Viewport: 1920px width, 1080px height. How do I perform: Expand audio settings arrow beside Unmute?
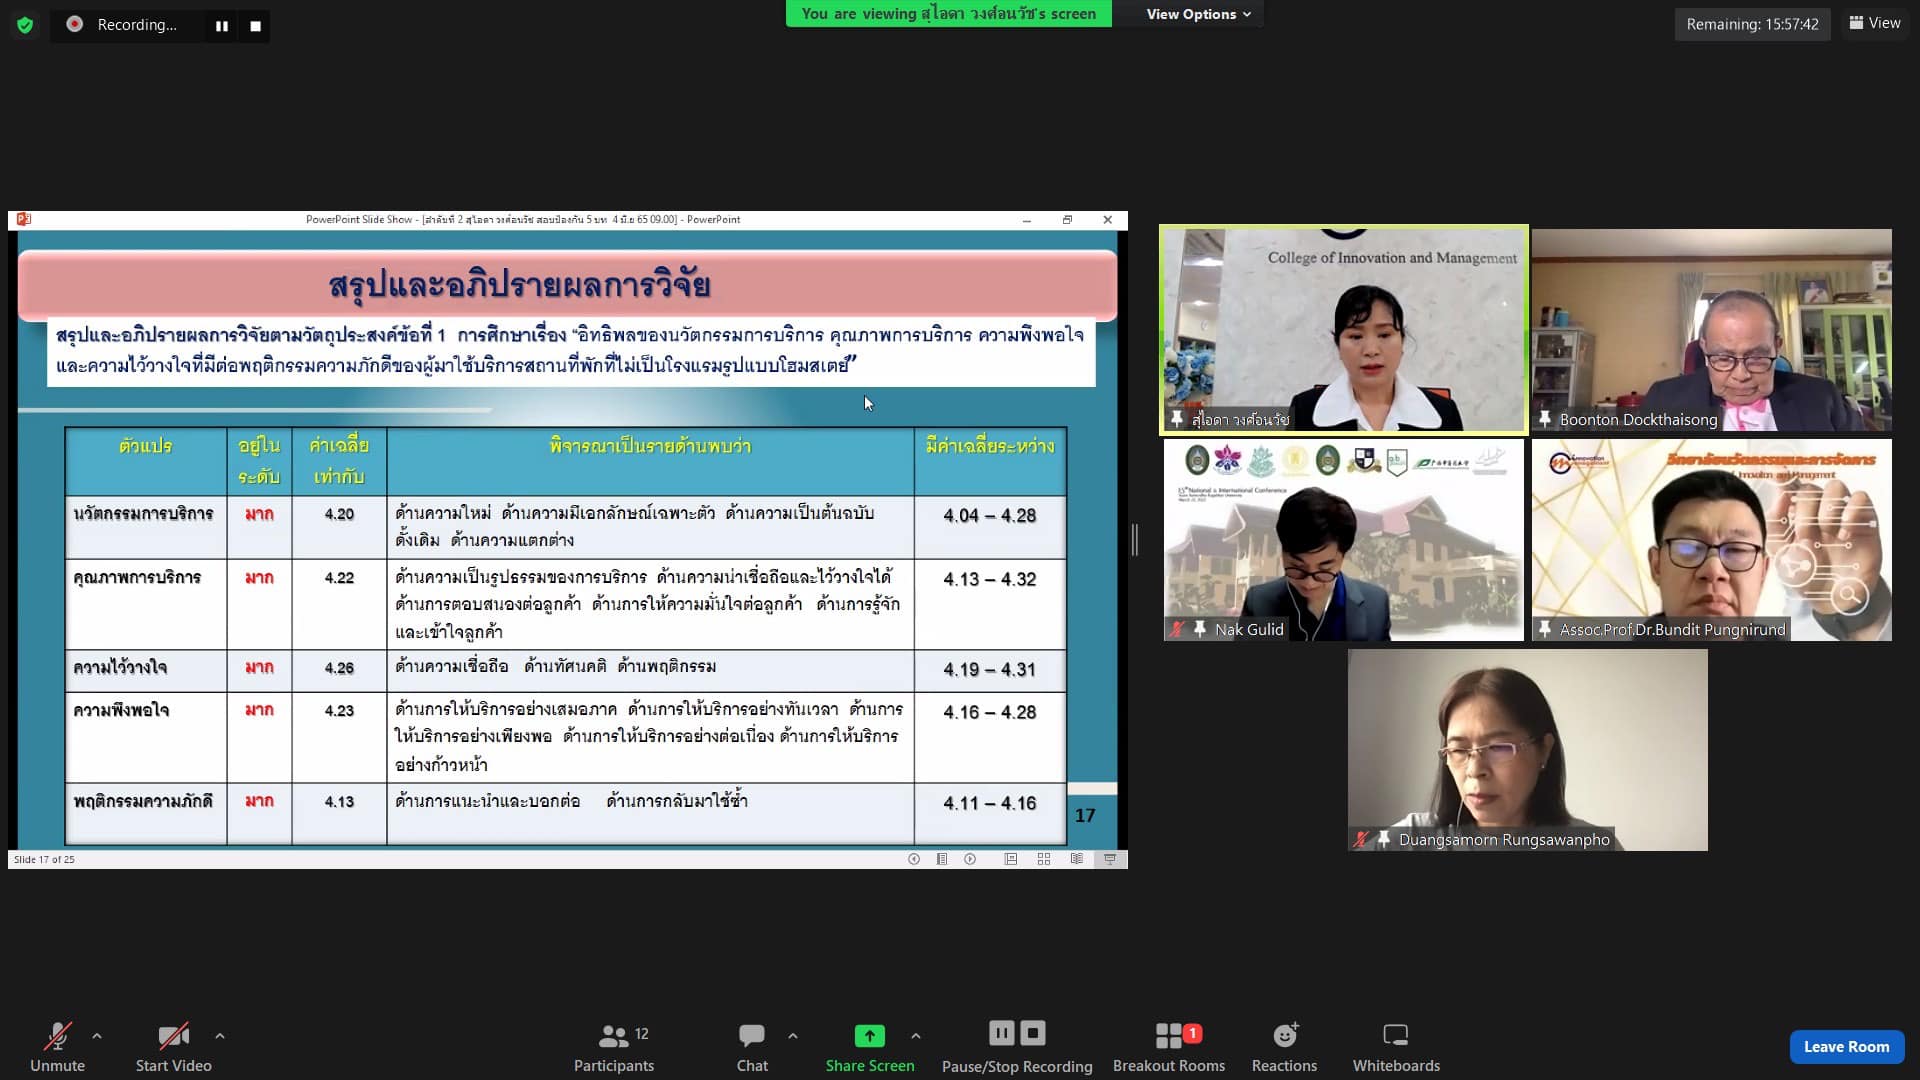pyautogui.click(x=97, y=1036)
